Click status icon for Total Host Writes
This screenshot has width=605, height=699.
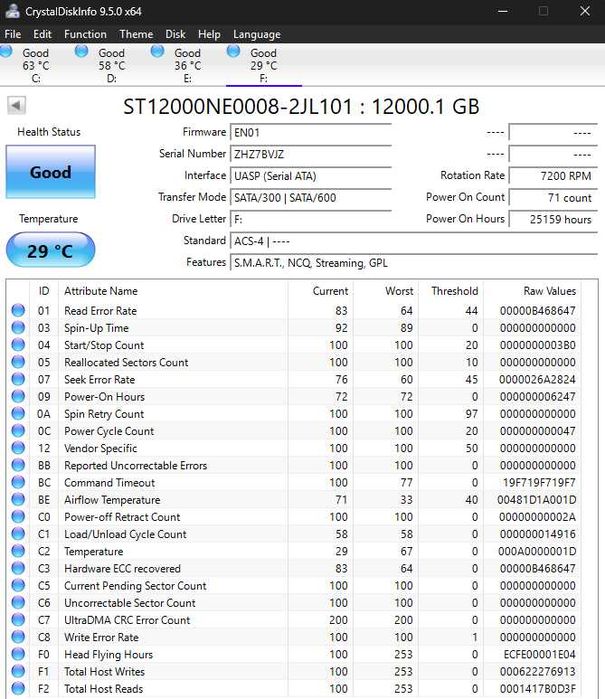(x=18, y=671)
